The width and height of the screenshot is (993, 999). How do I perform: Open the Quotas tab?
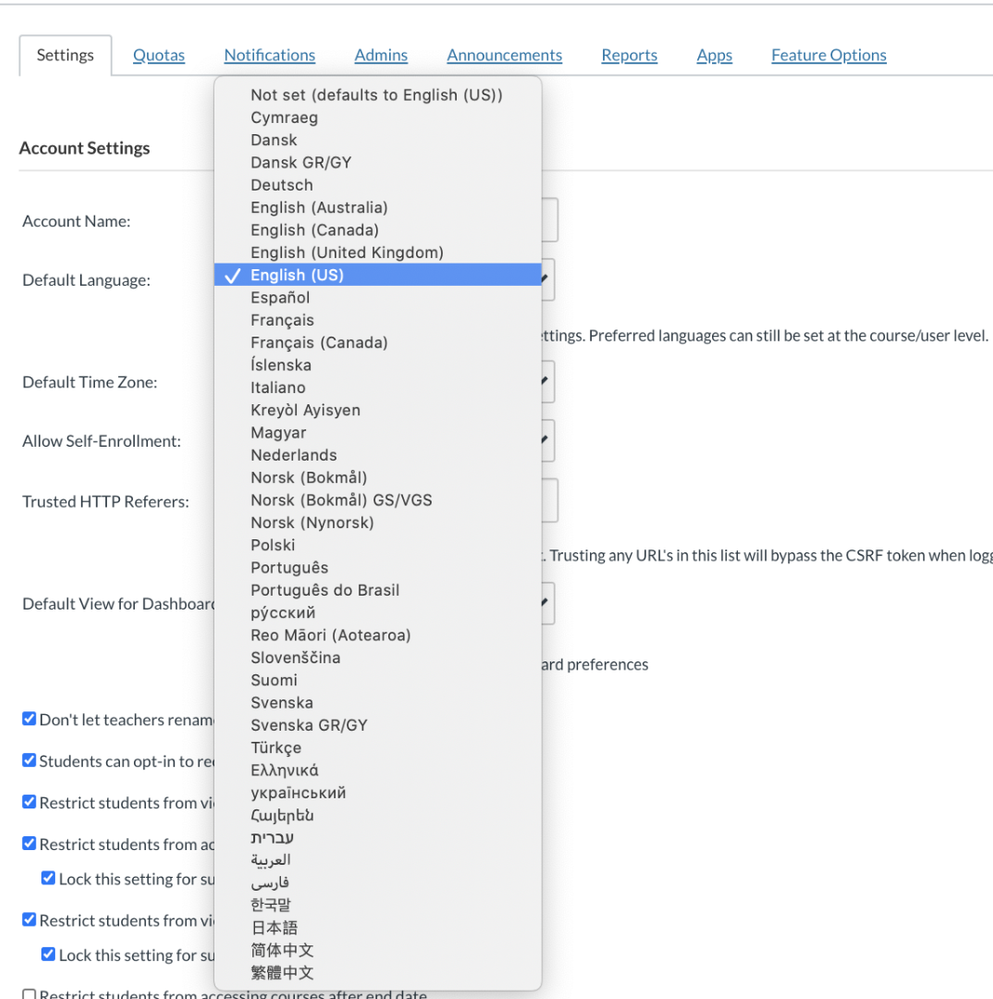click(159, 55)
